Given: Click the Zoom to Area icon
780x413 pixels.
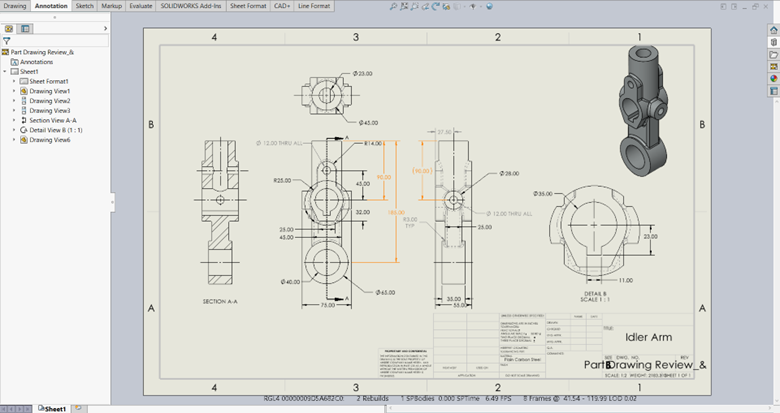Looking at the screenshot, I should 404,6.
